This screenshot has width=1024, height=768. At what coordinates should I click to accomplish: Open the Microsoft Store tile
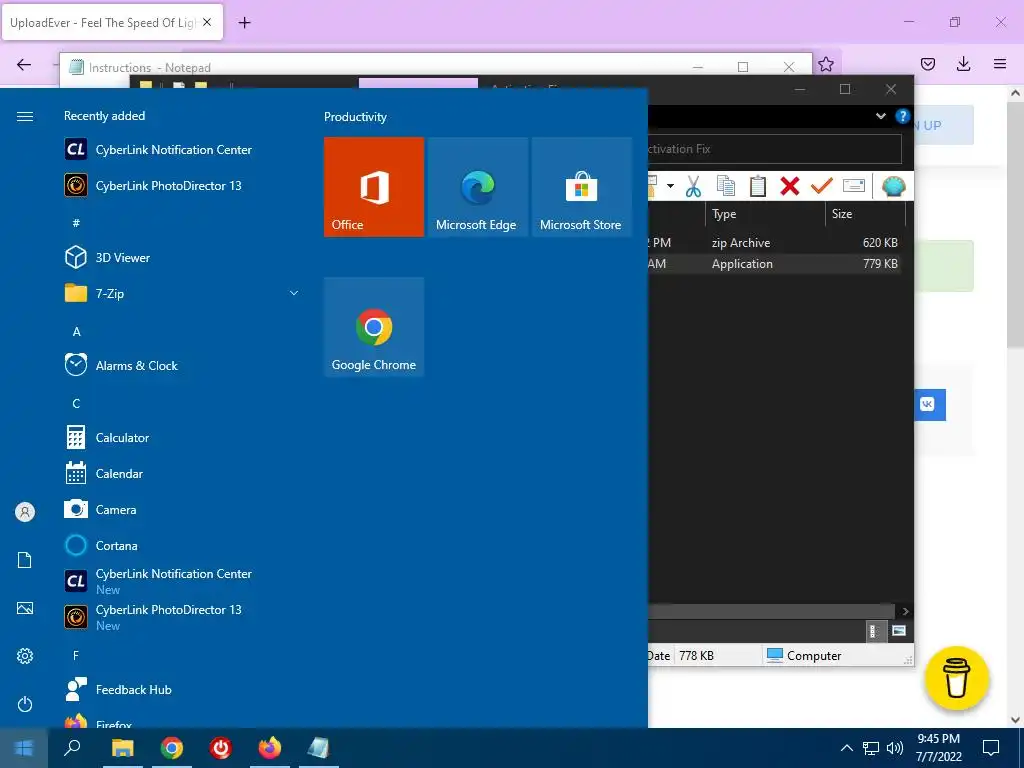(x=581, y=187)
